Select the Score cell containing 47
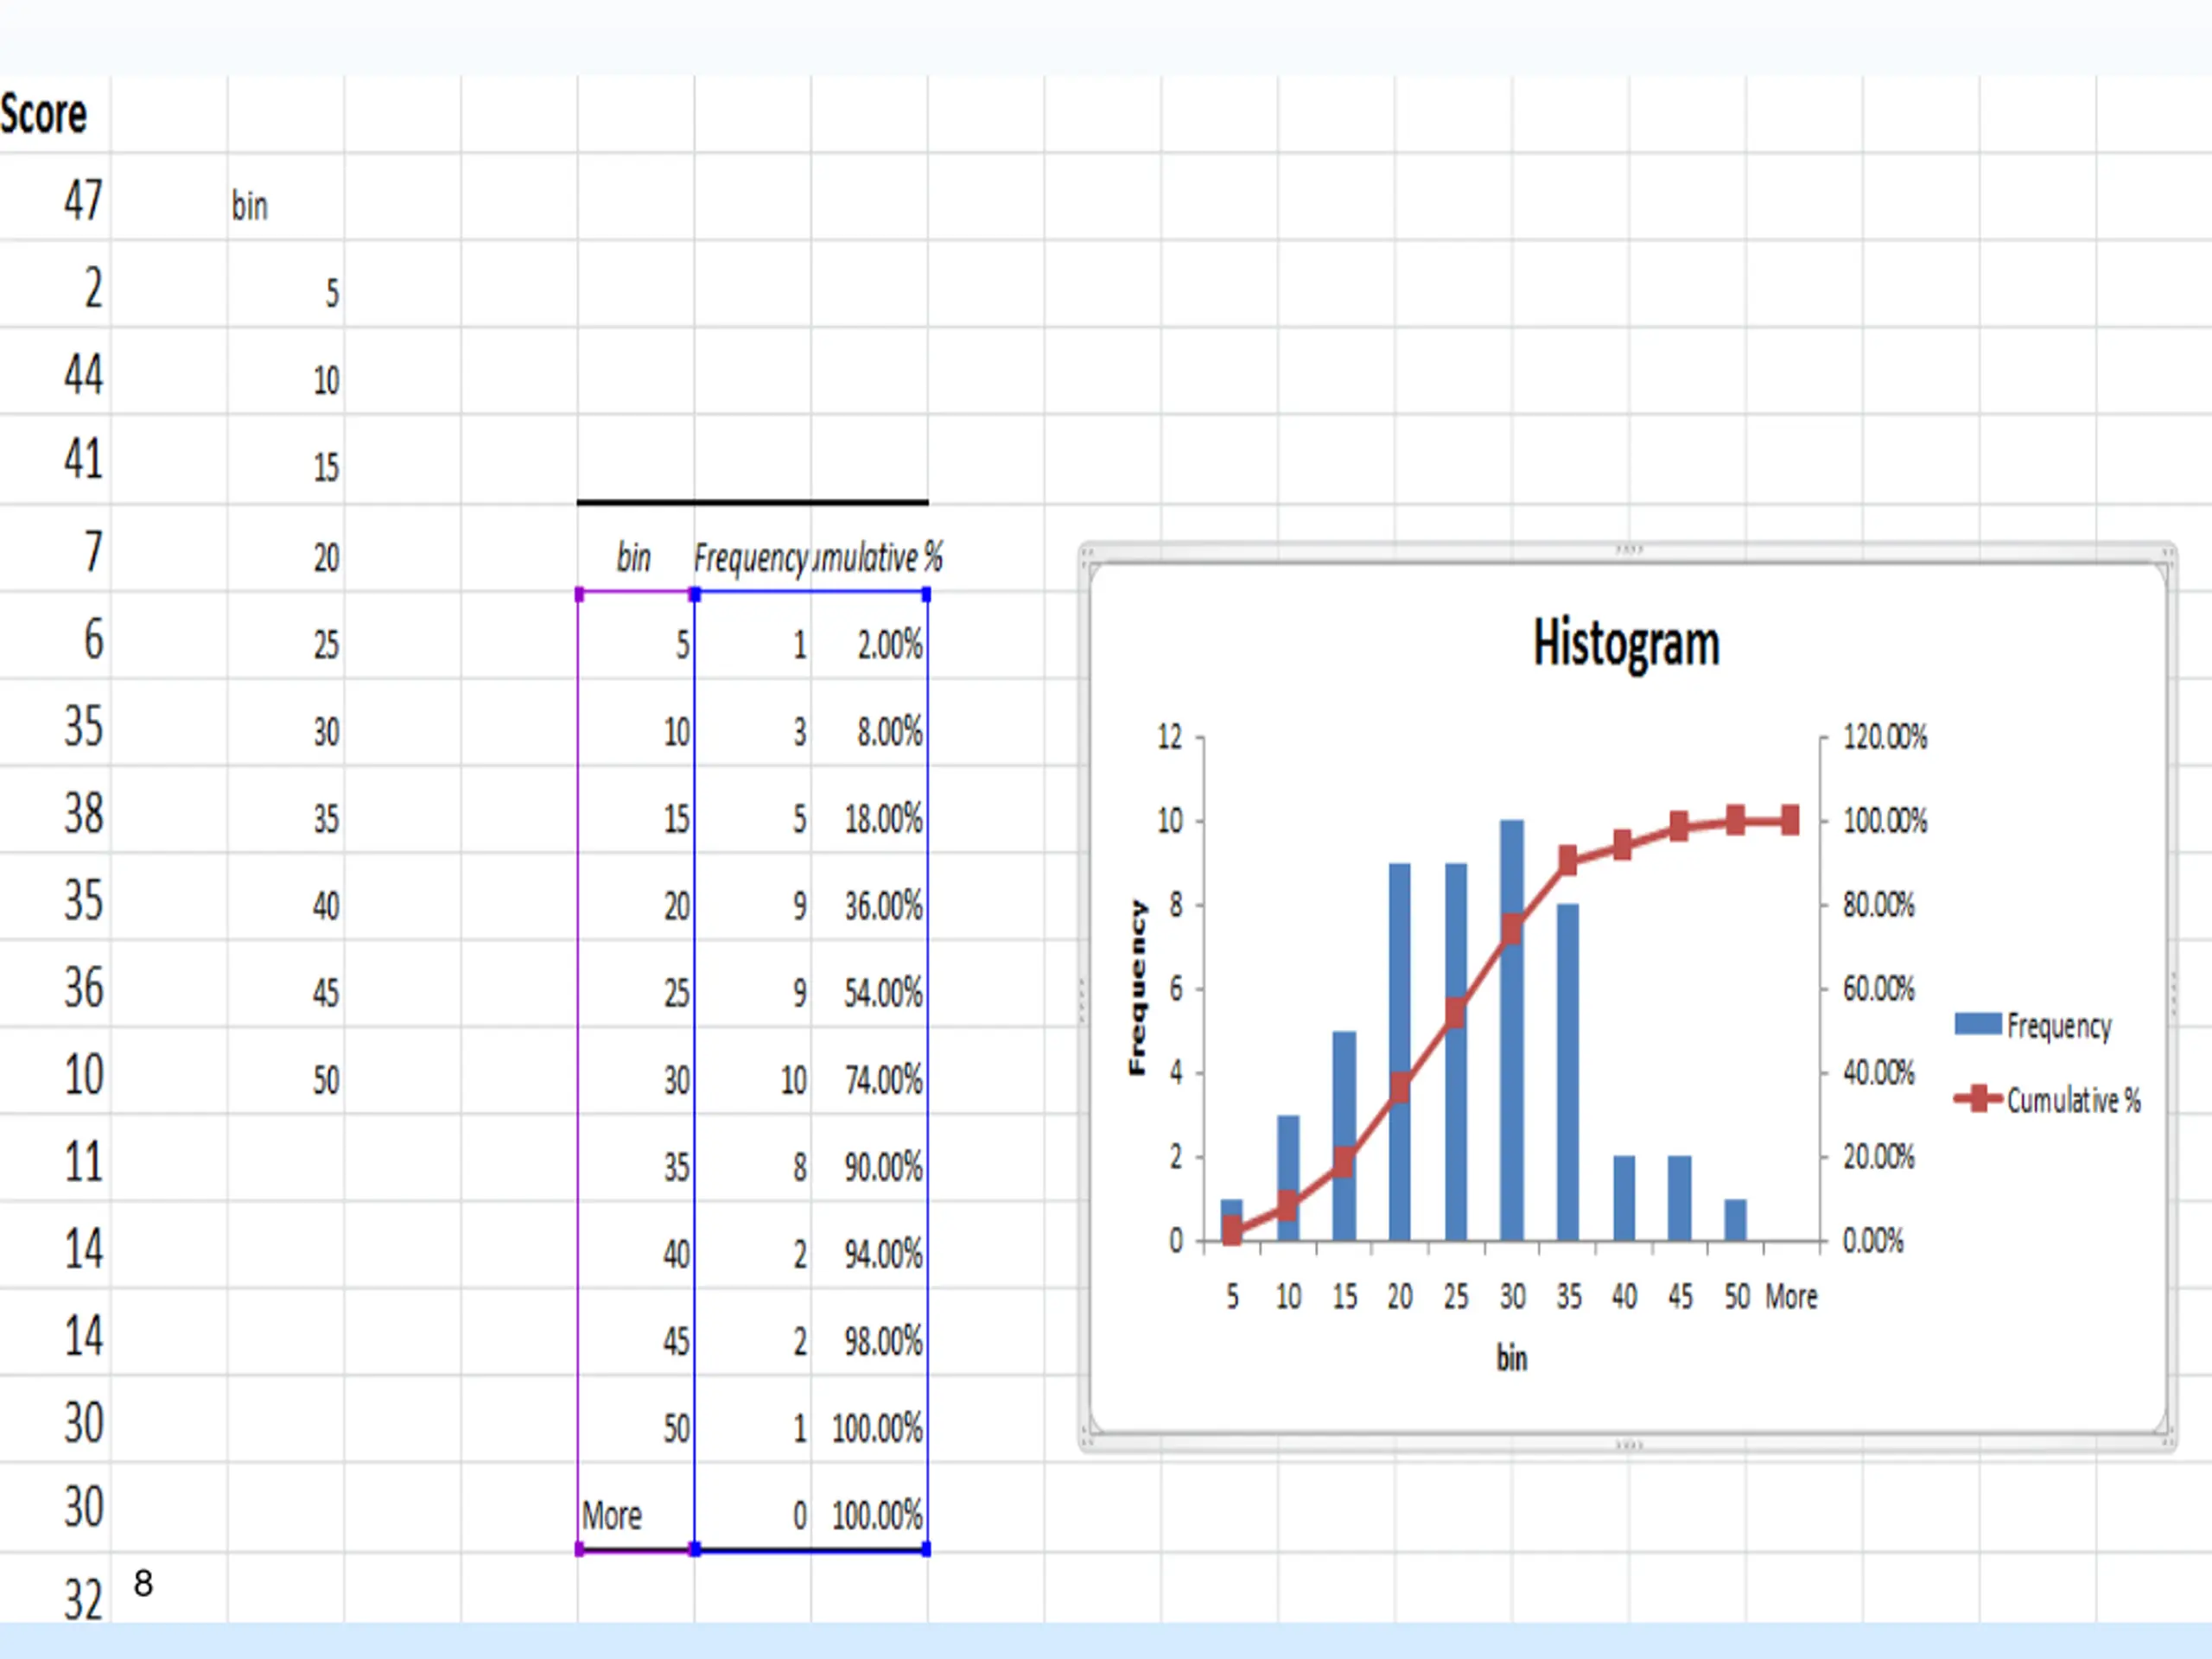2212x1659 pixels. (x=55, y=197)
